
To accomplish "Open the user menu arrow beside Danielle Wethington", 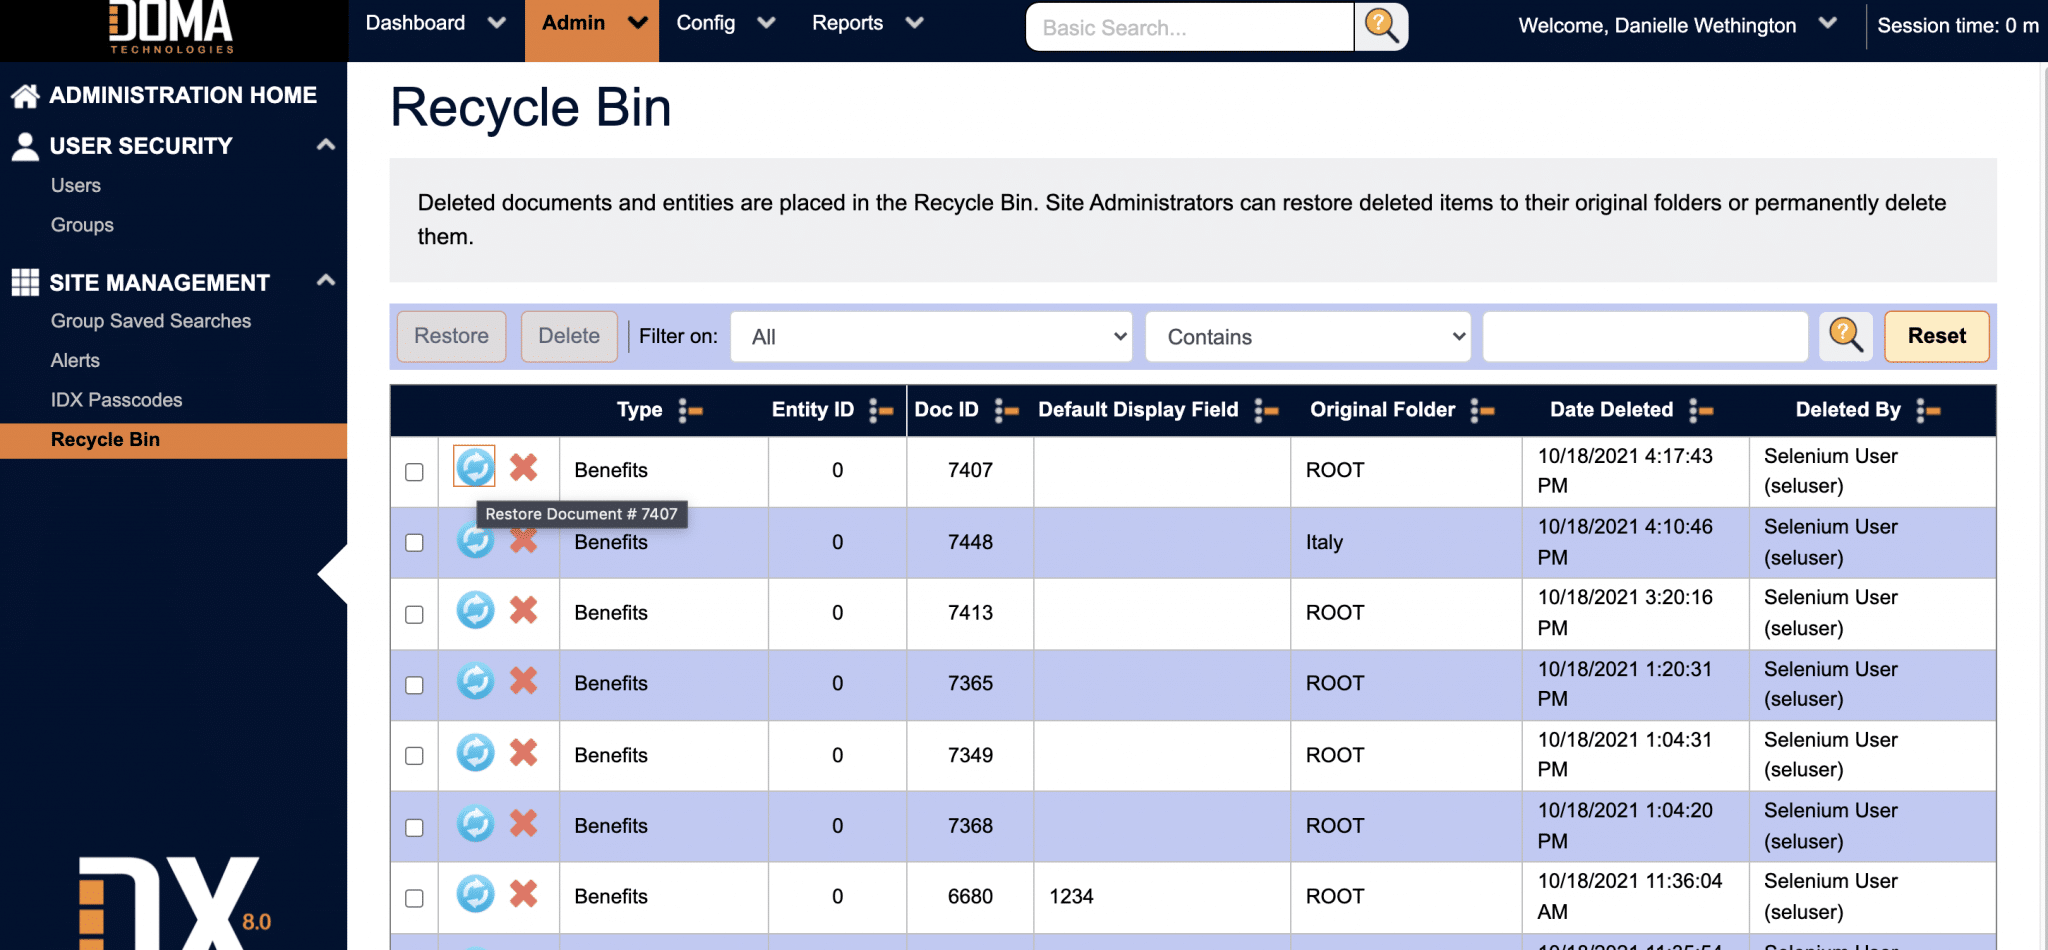I will pos(1828,23).
